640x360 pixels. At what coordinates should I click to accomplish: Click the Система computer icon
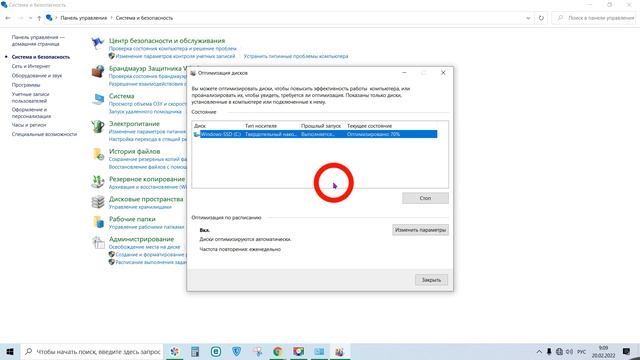point(98,99)
